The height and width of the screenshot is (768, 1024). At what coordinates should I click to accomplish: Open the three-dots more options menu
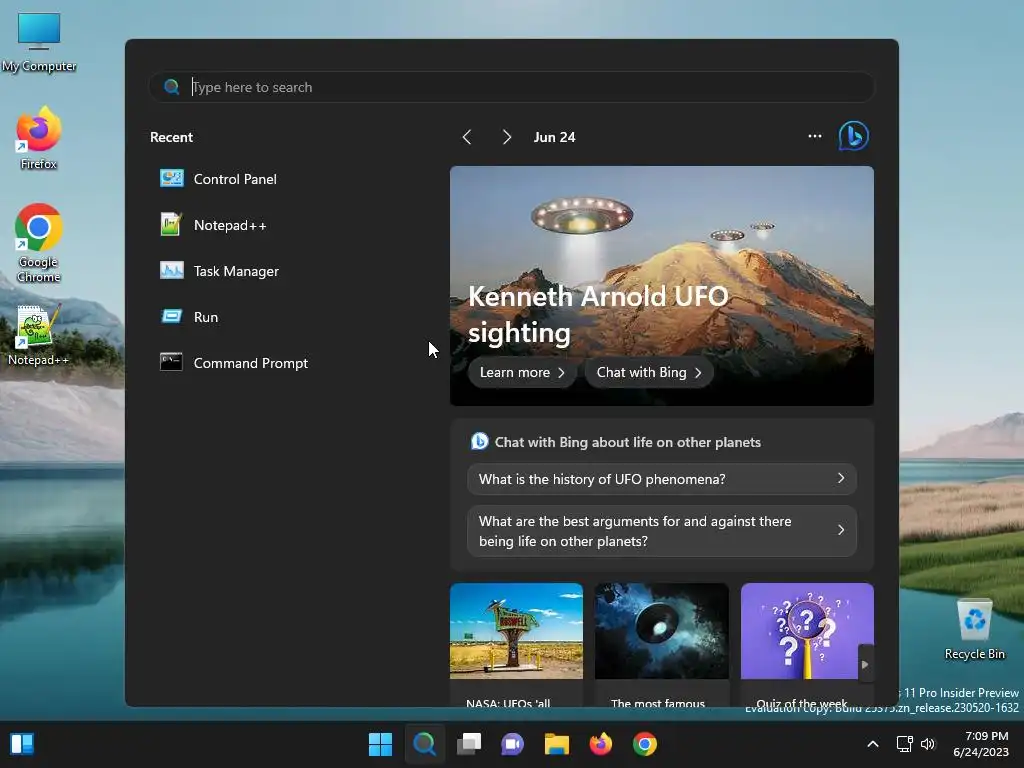coord(814,136)
